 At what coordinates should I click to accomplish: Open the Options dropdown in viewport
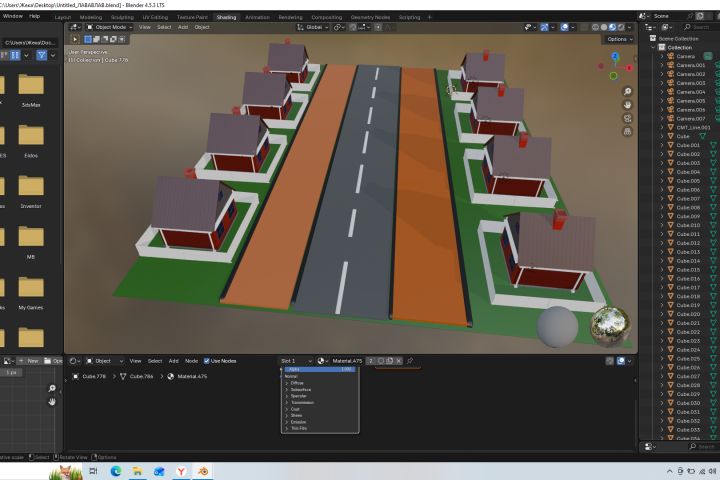click(617, 39)
